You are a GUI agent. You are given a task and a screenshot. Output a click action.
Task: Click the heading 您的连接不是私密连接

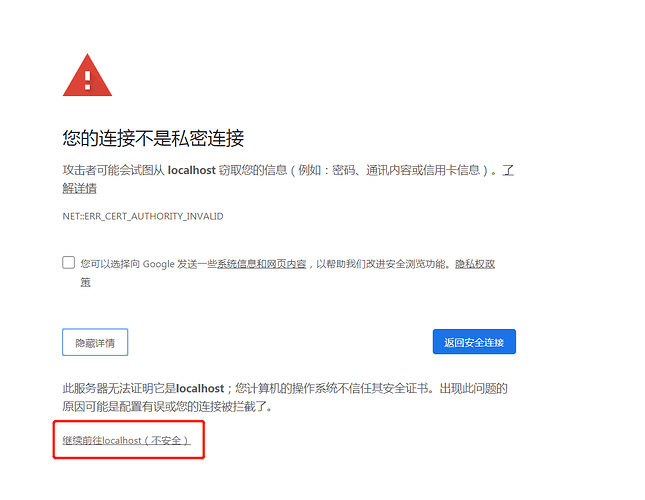[153, 138]
